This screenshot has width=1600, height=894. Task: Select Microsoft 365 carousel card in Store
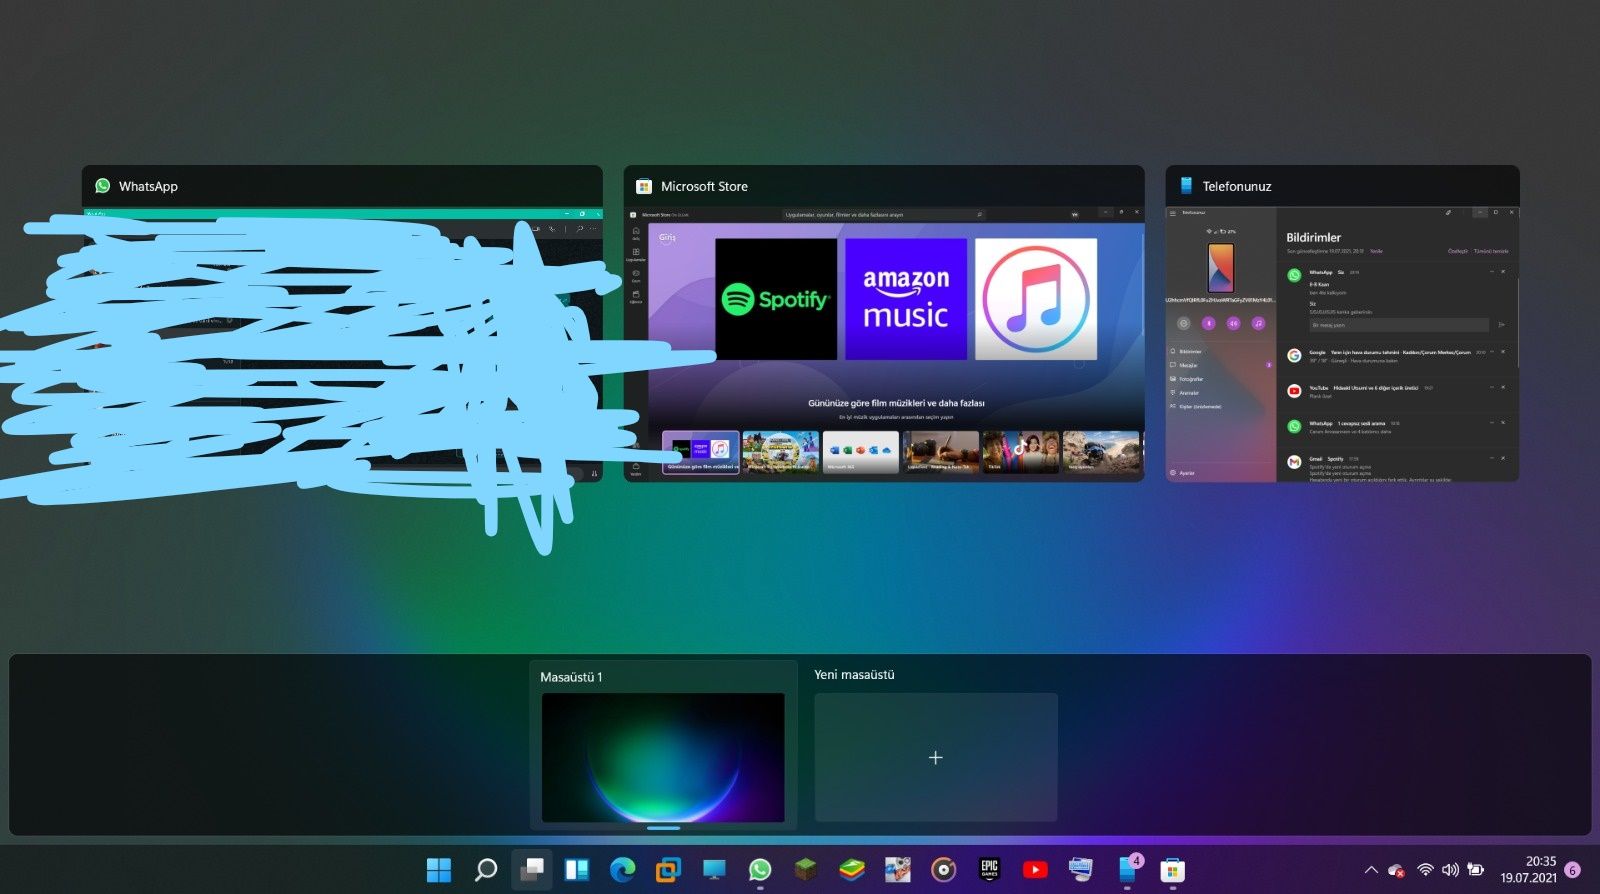pos(861,452)
